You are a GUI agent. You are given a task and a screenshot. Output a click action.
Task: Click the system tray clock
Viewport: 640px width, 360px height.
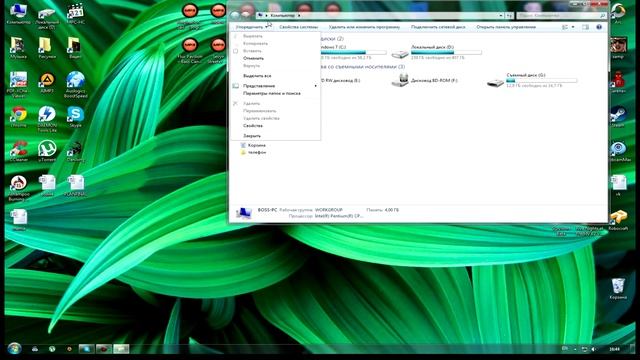pyautogui.click(x=614, y=349)
